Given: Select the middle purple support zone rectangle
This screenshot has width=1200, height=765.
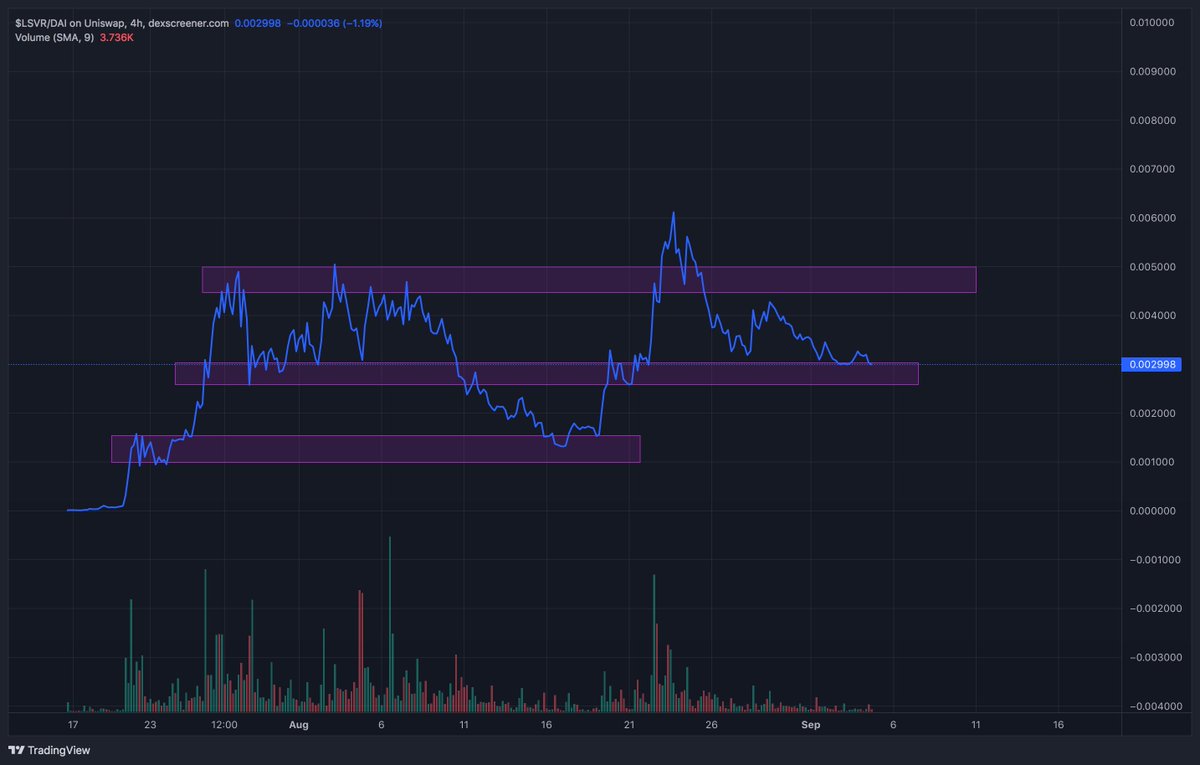Looking at the screenshot, I should coord(546,373).
